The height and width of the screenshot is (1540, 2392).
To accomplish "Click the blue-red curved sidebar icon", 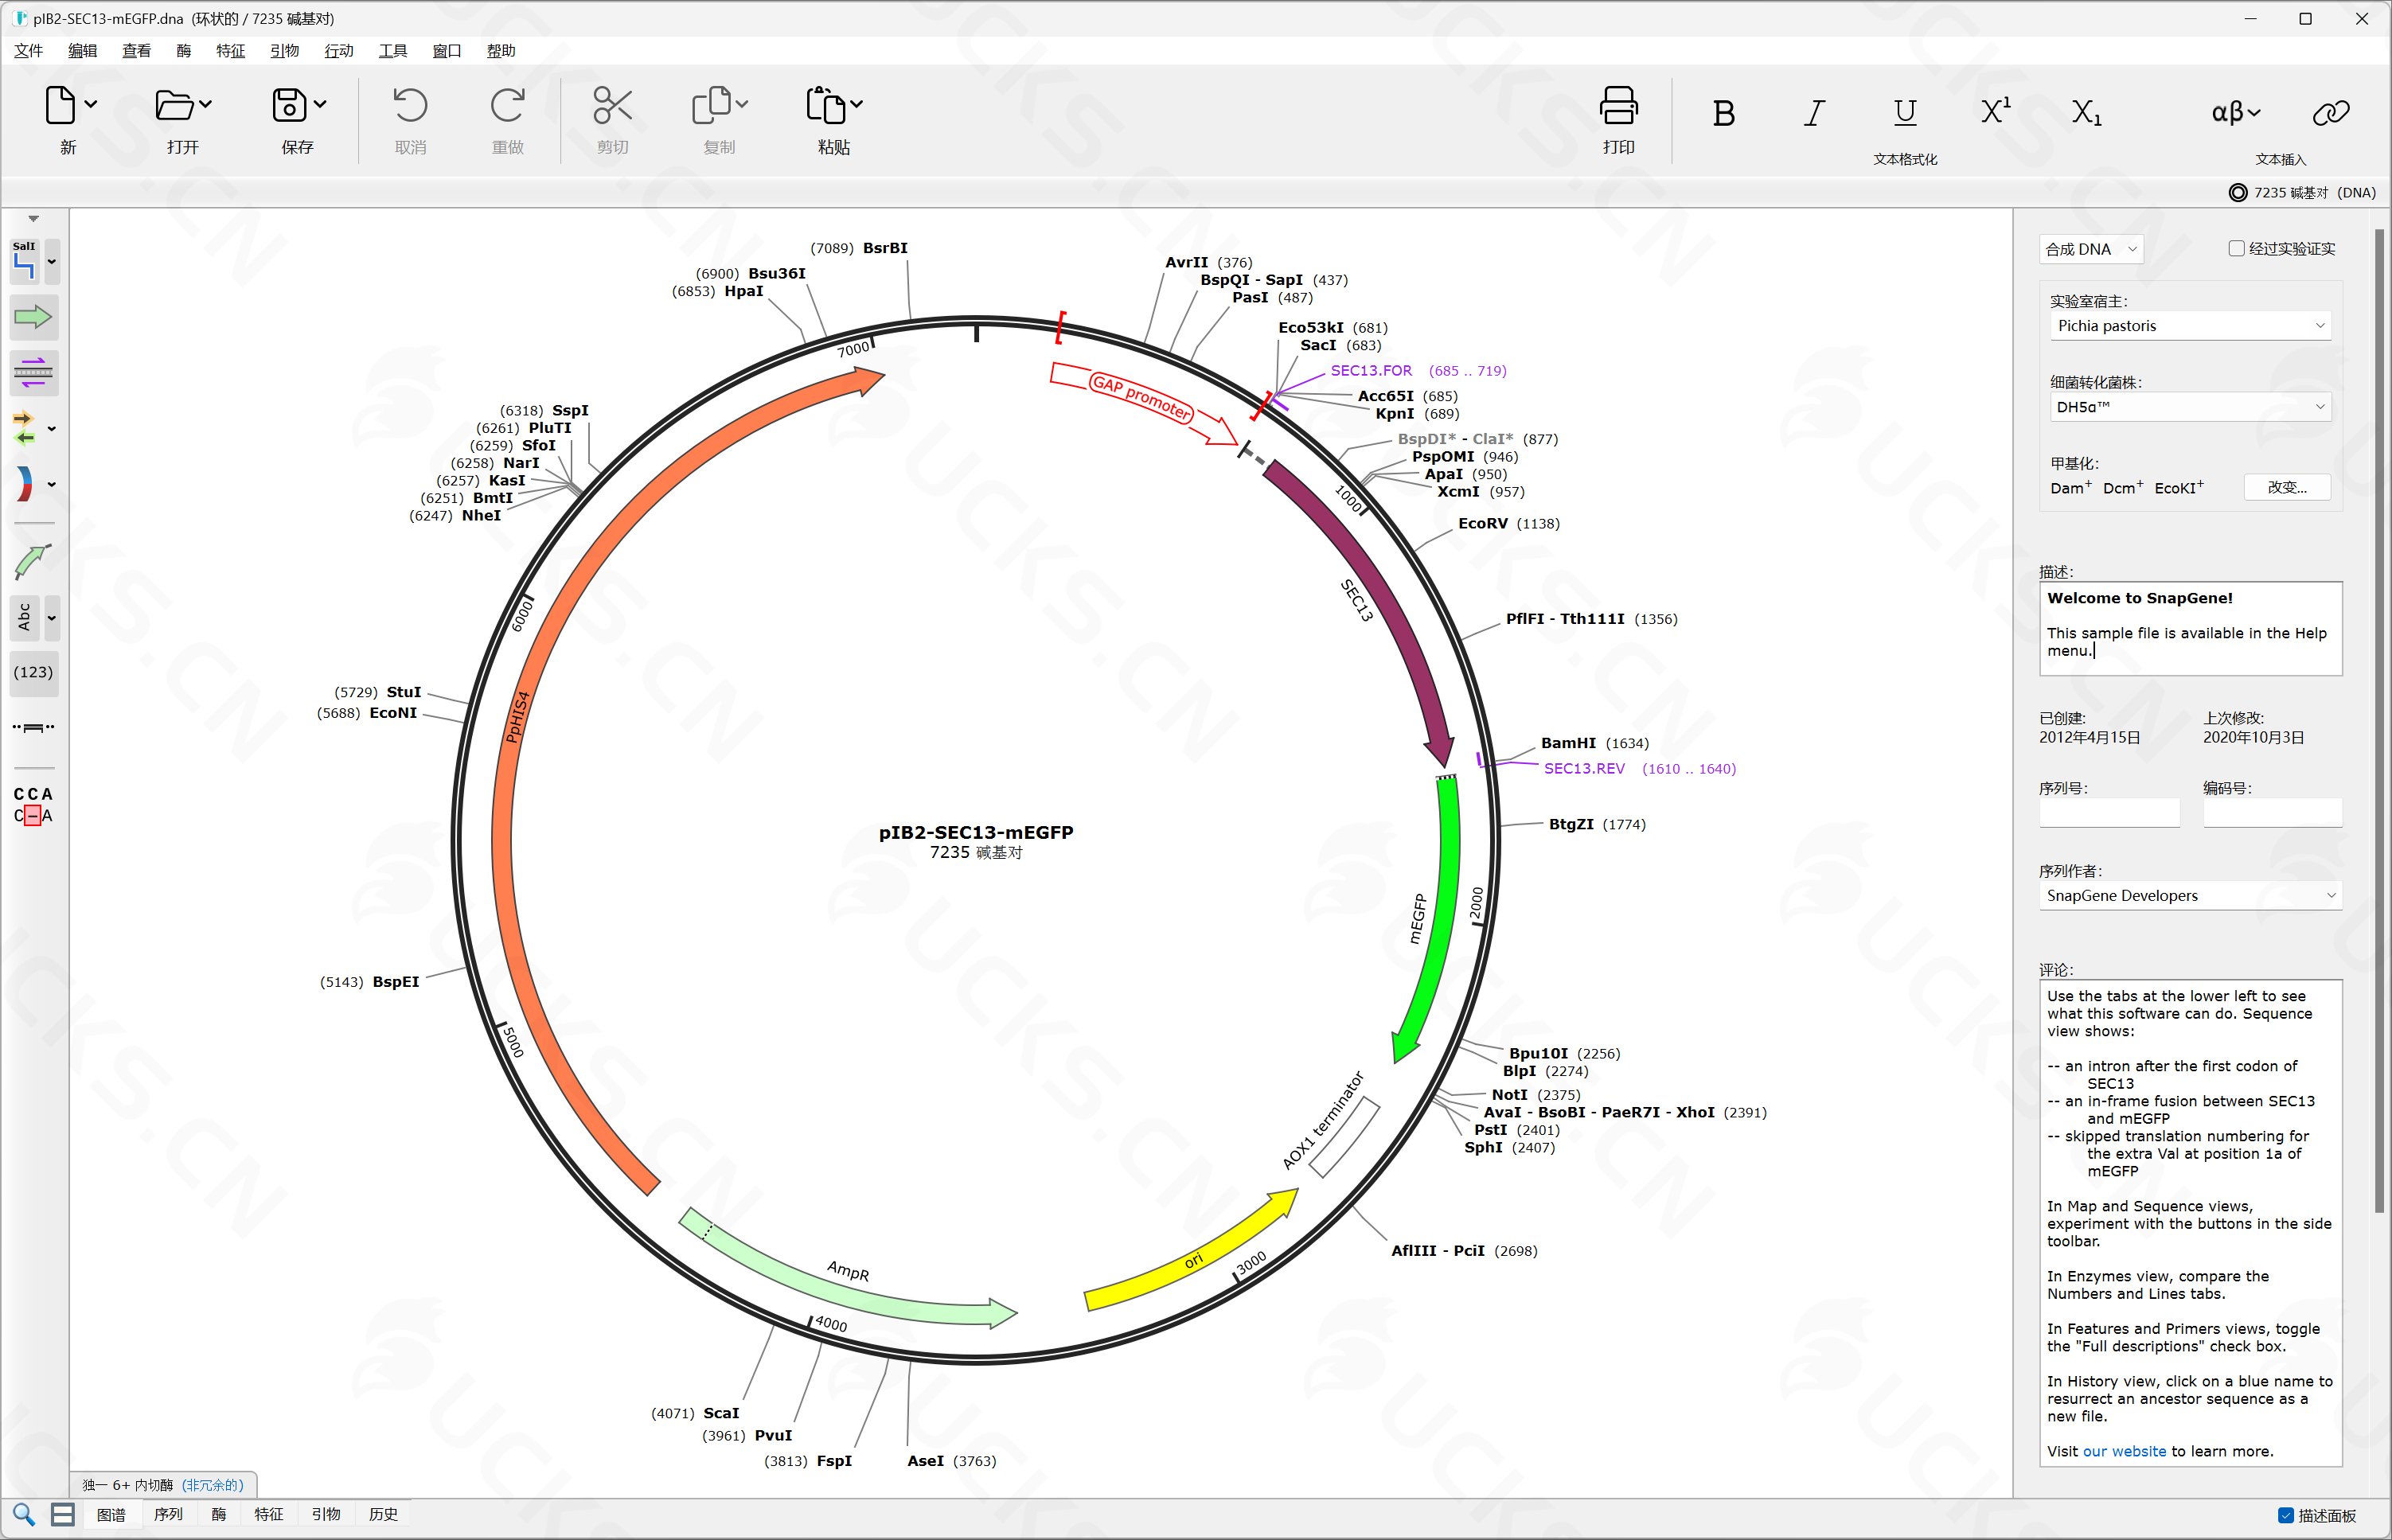I will click(25, 484).
